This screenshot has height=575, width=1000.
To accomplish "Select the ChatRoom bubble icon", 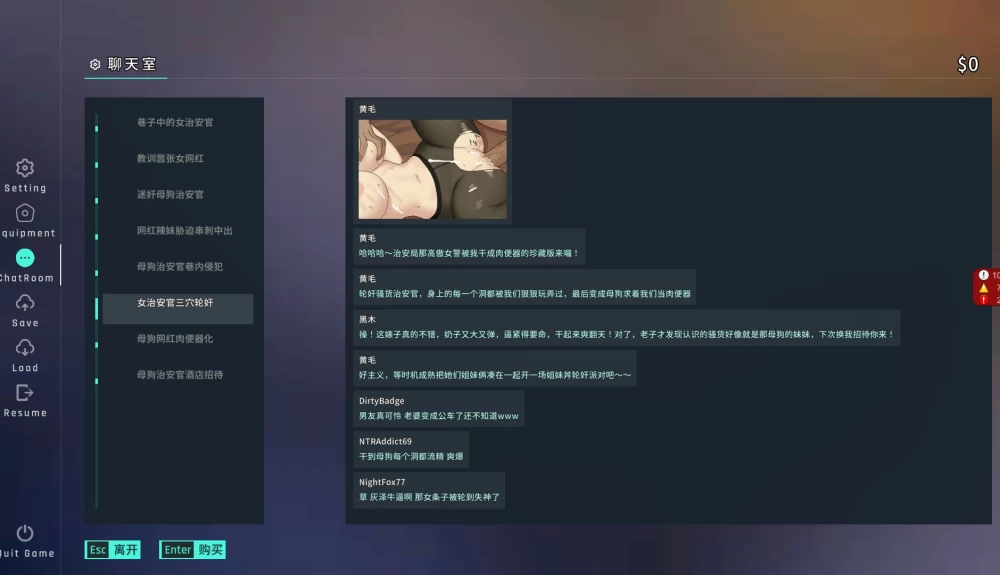I will 25,258.
